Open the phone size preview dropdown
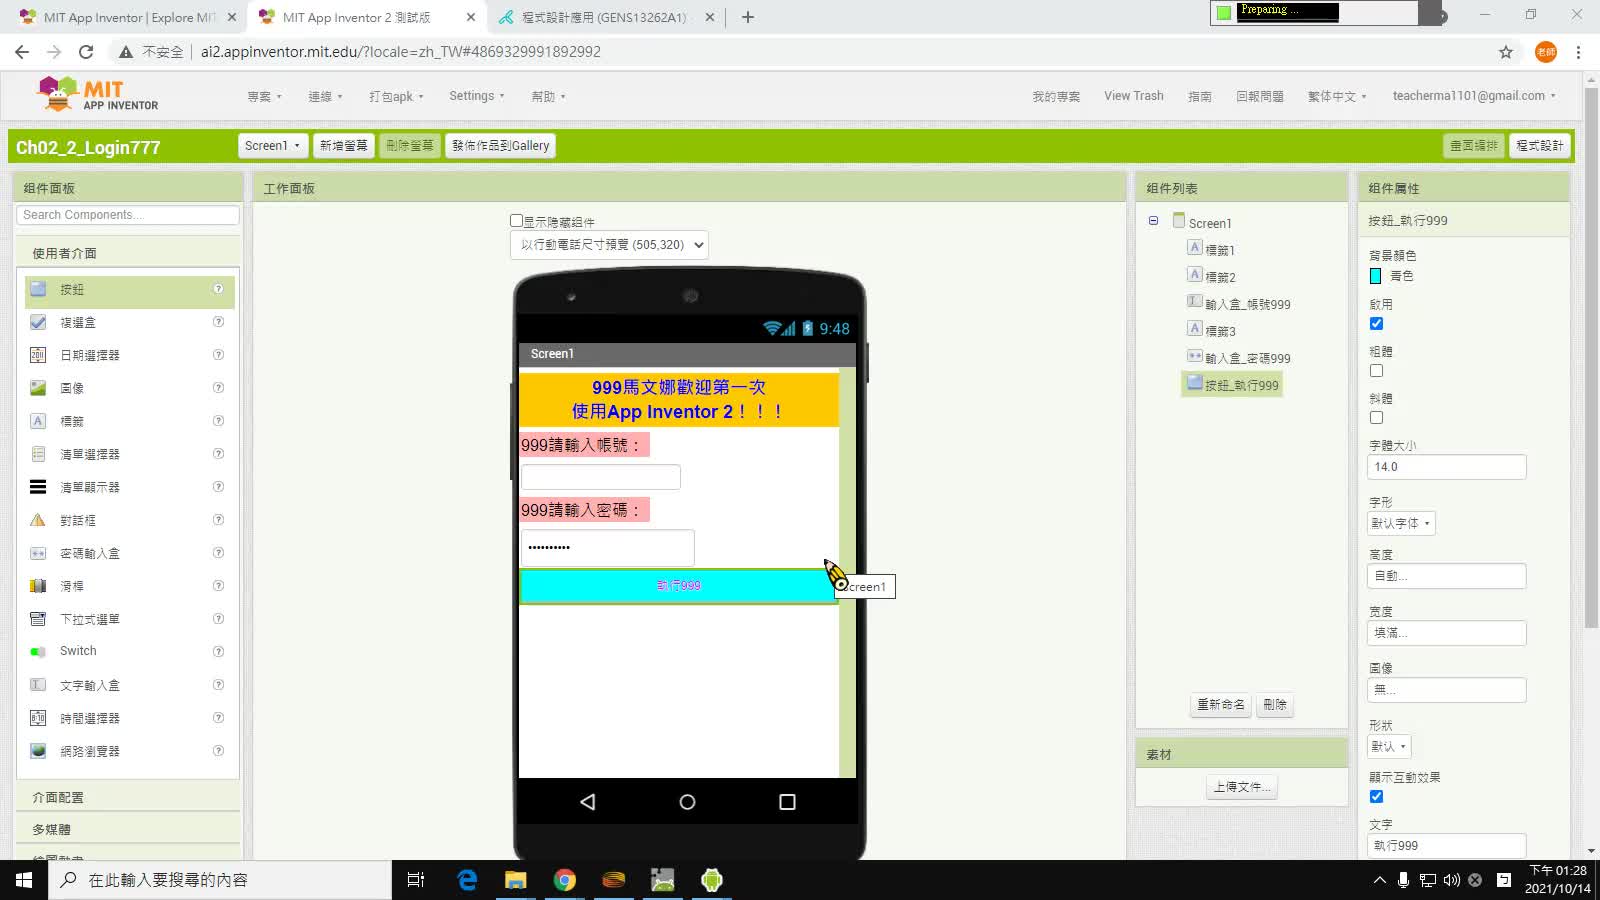The height and width of the screenshot is (900, 1600). (x=609, y=245)
